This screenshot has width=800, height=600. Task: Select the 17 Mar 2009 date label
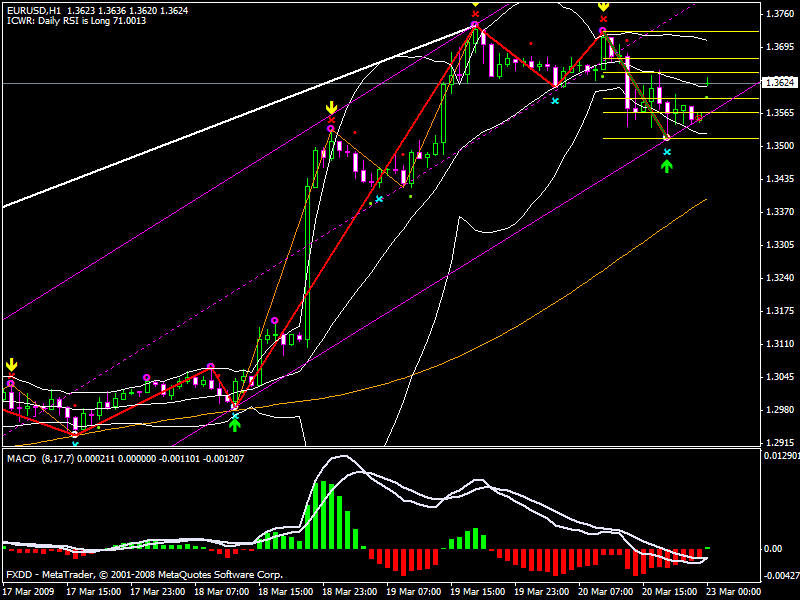click(x=28, y=590)
